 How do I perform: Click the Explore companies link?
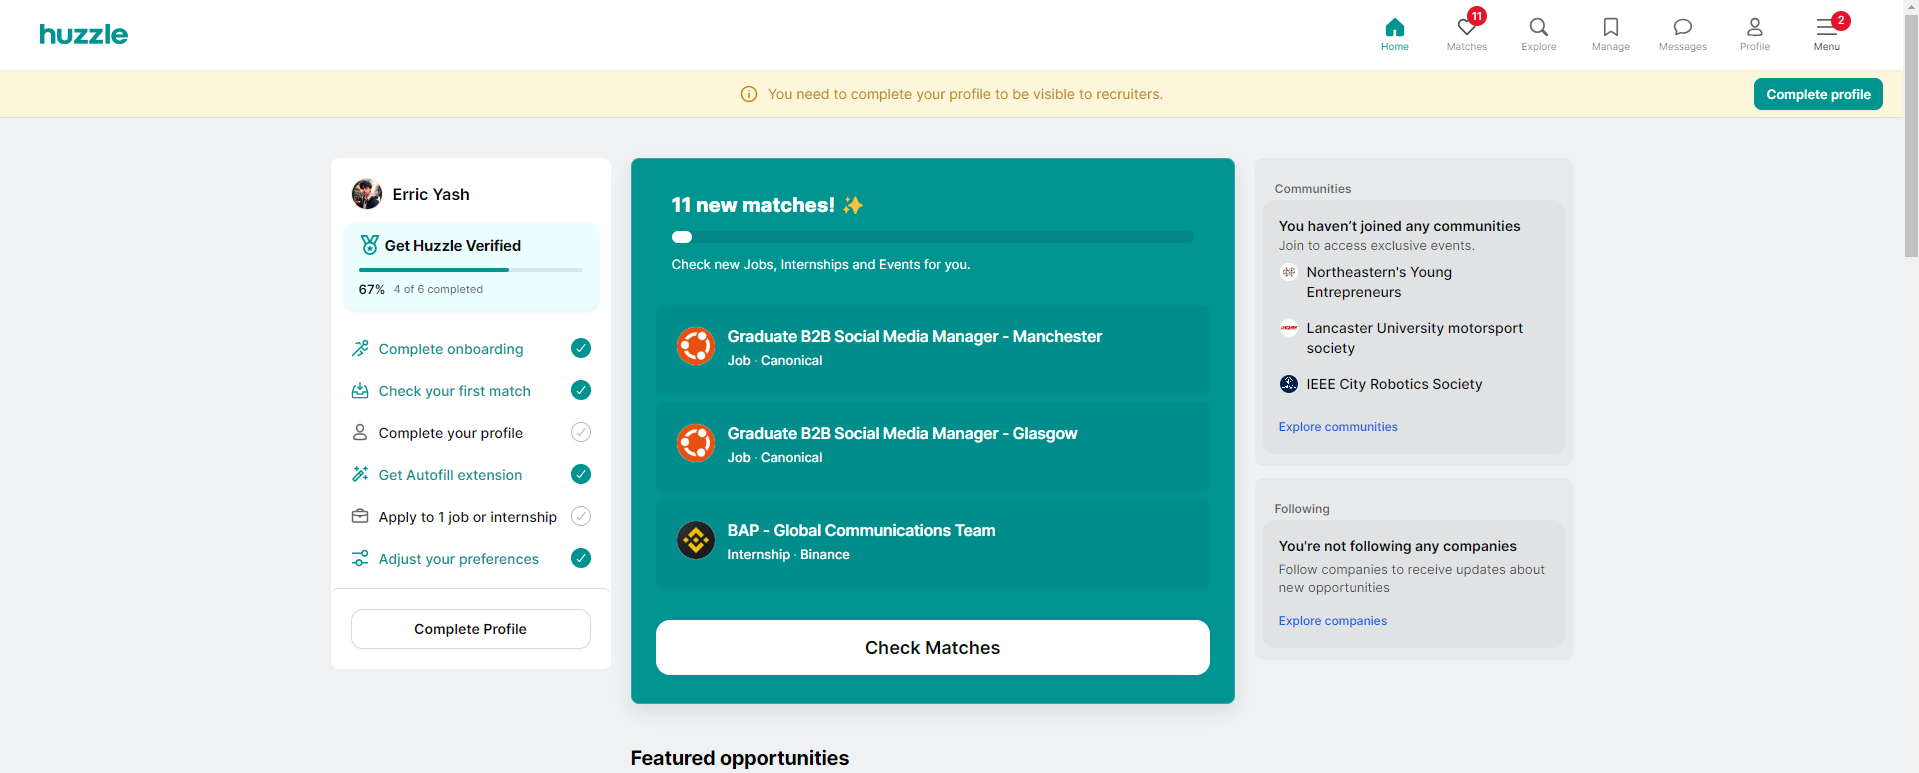(1333, 621)
